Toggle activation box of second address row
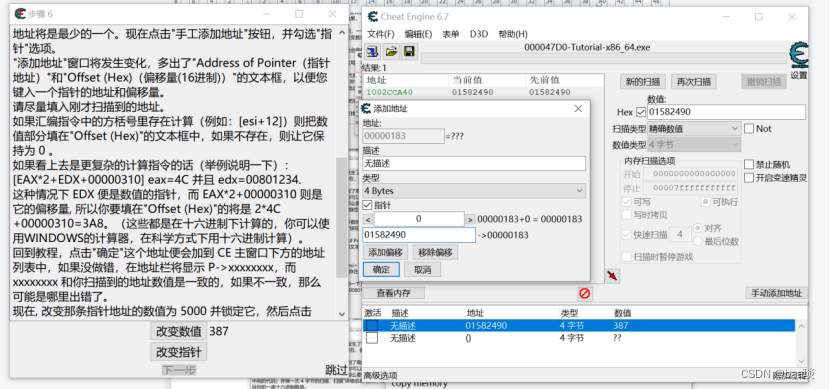830x389 pixels. (372, 338)
